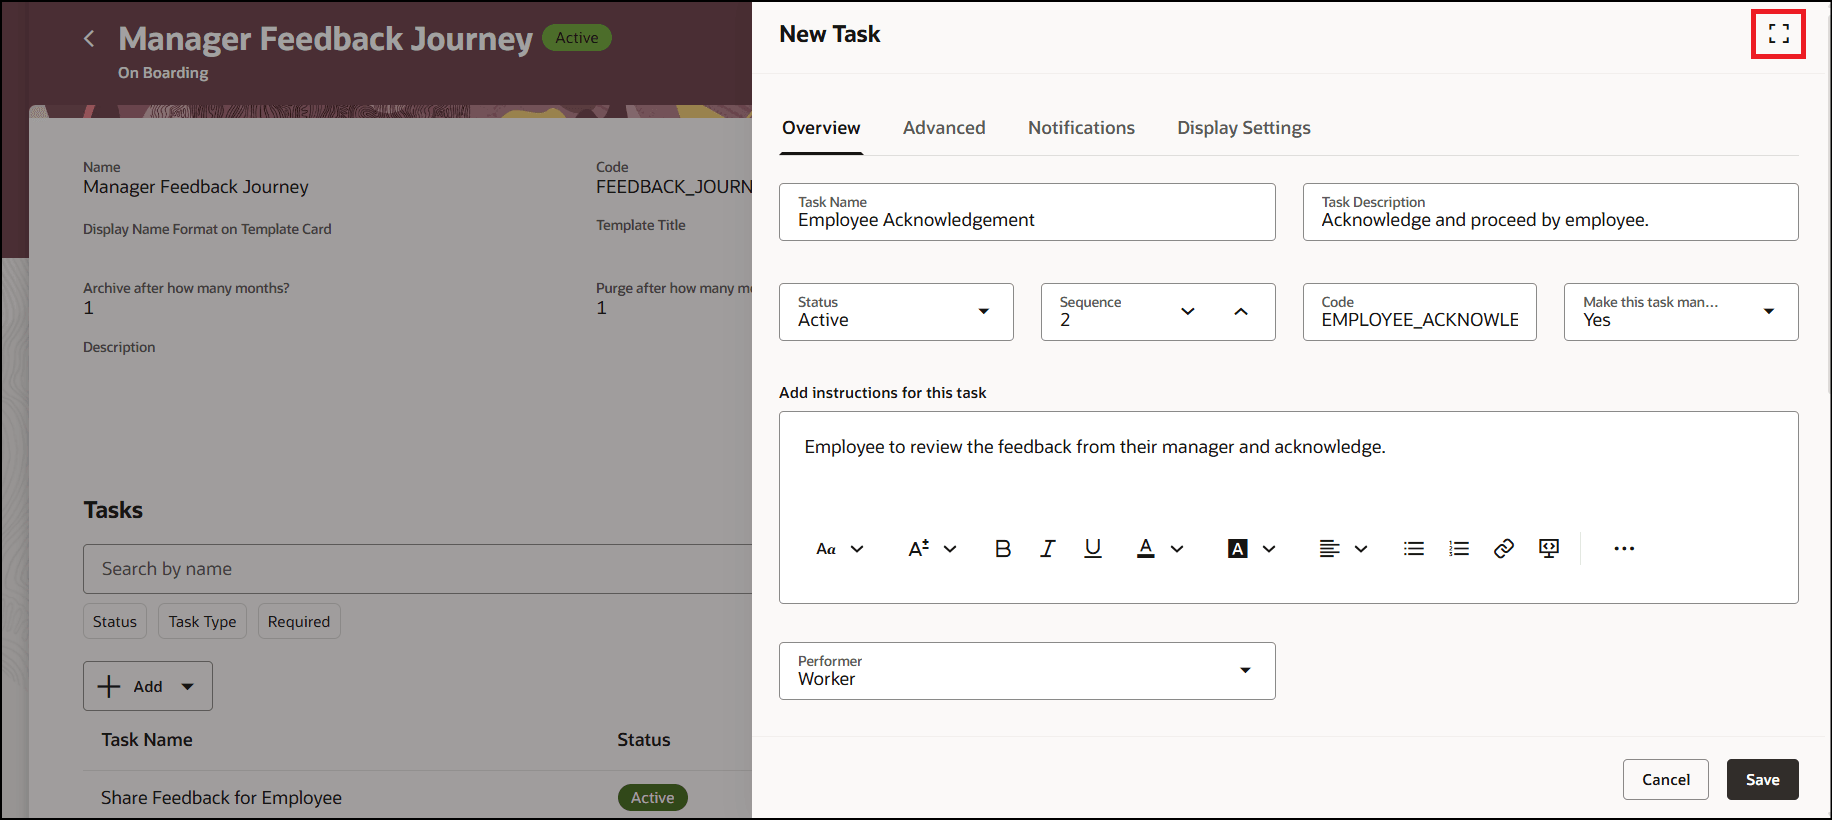The height and width of the screenshot is (820, 1832).
Task: Click the Active status of Share Feedback task
Action: [652, 797]
